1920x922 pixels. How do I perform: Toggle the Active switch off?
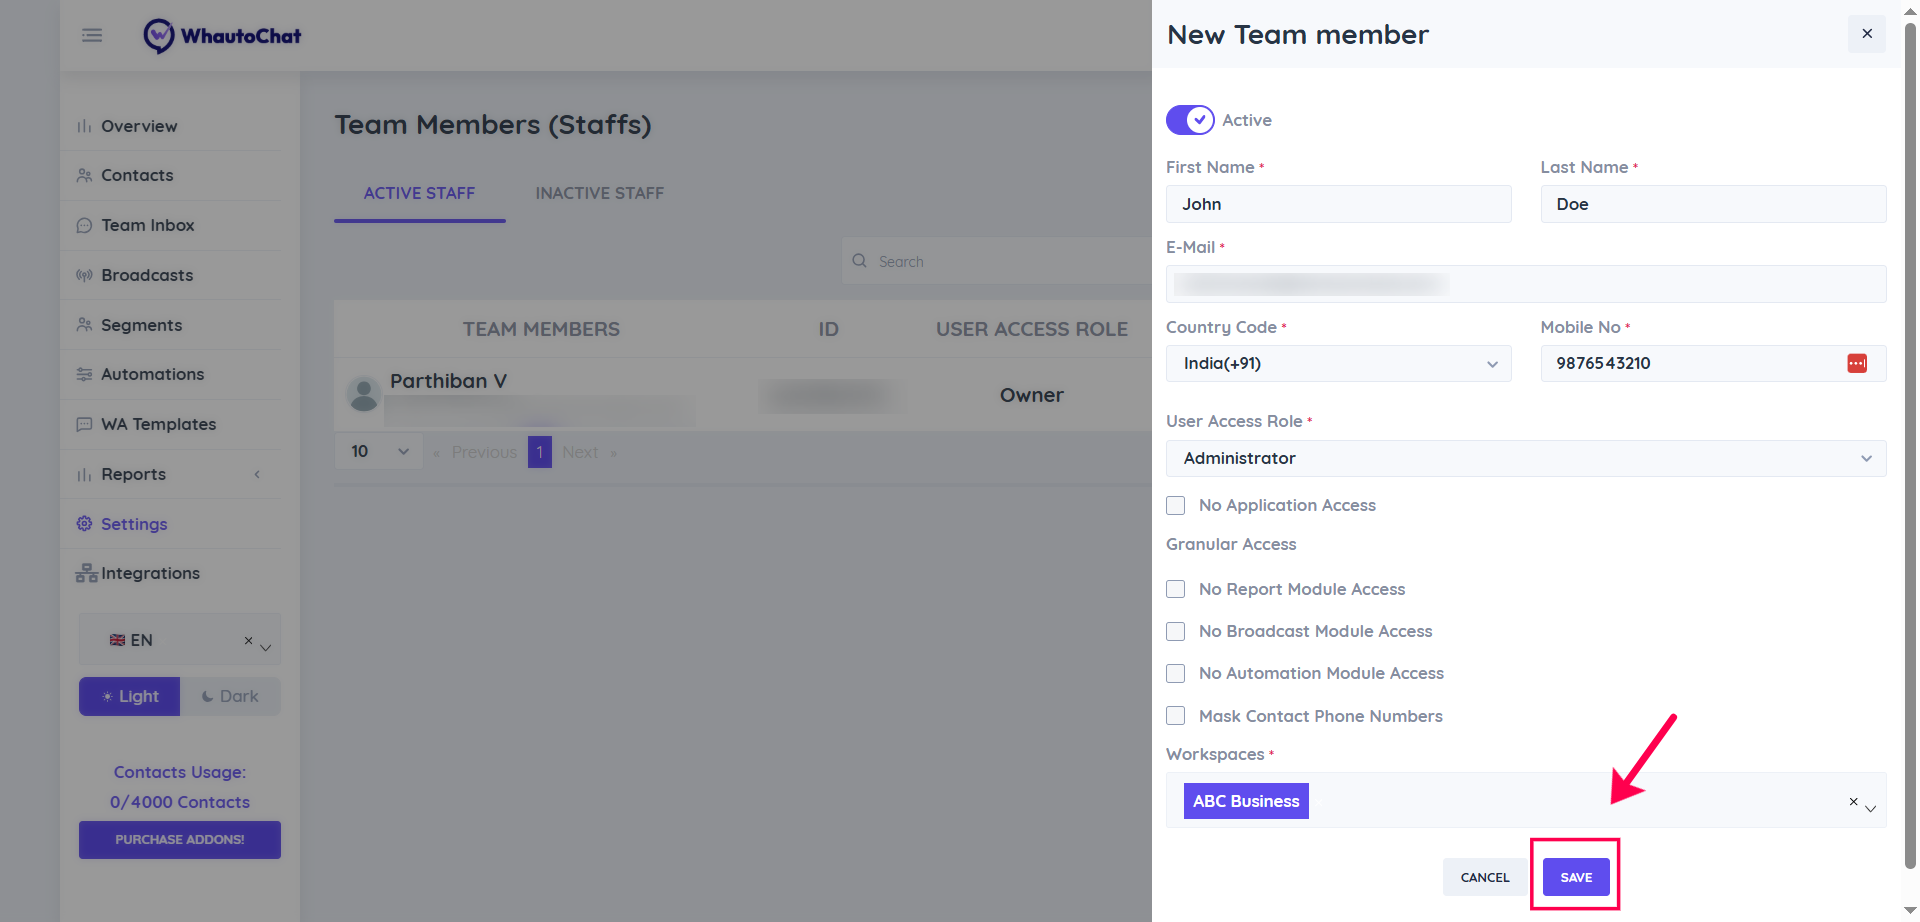[x=1190, y=120]
